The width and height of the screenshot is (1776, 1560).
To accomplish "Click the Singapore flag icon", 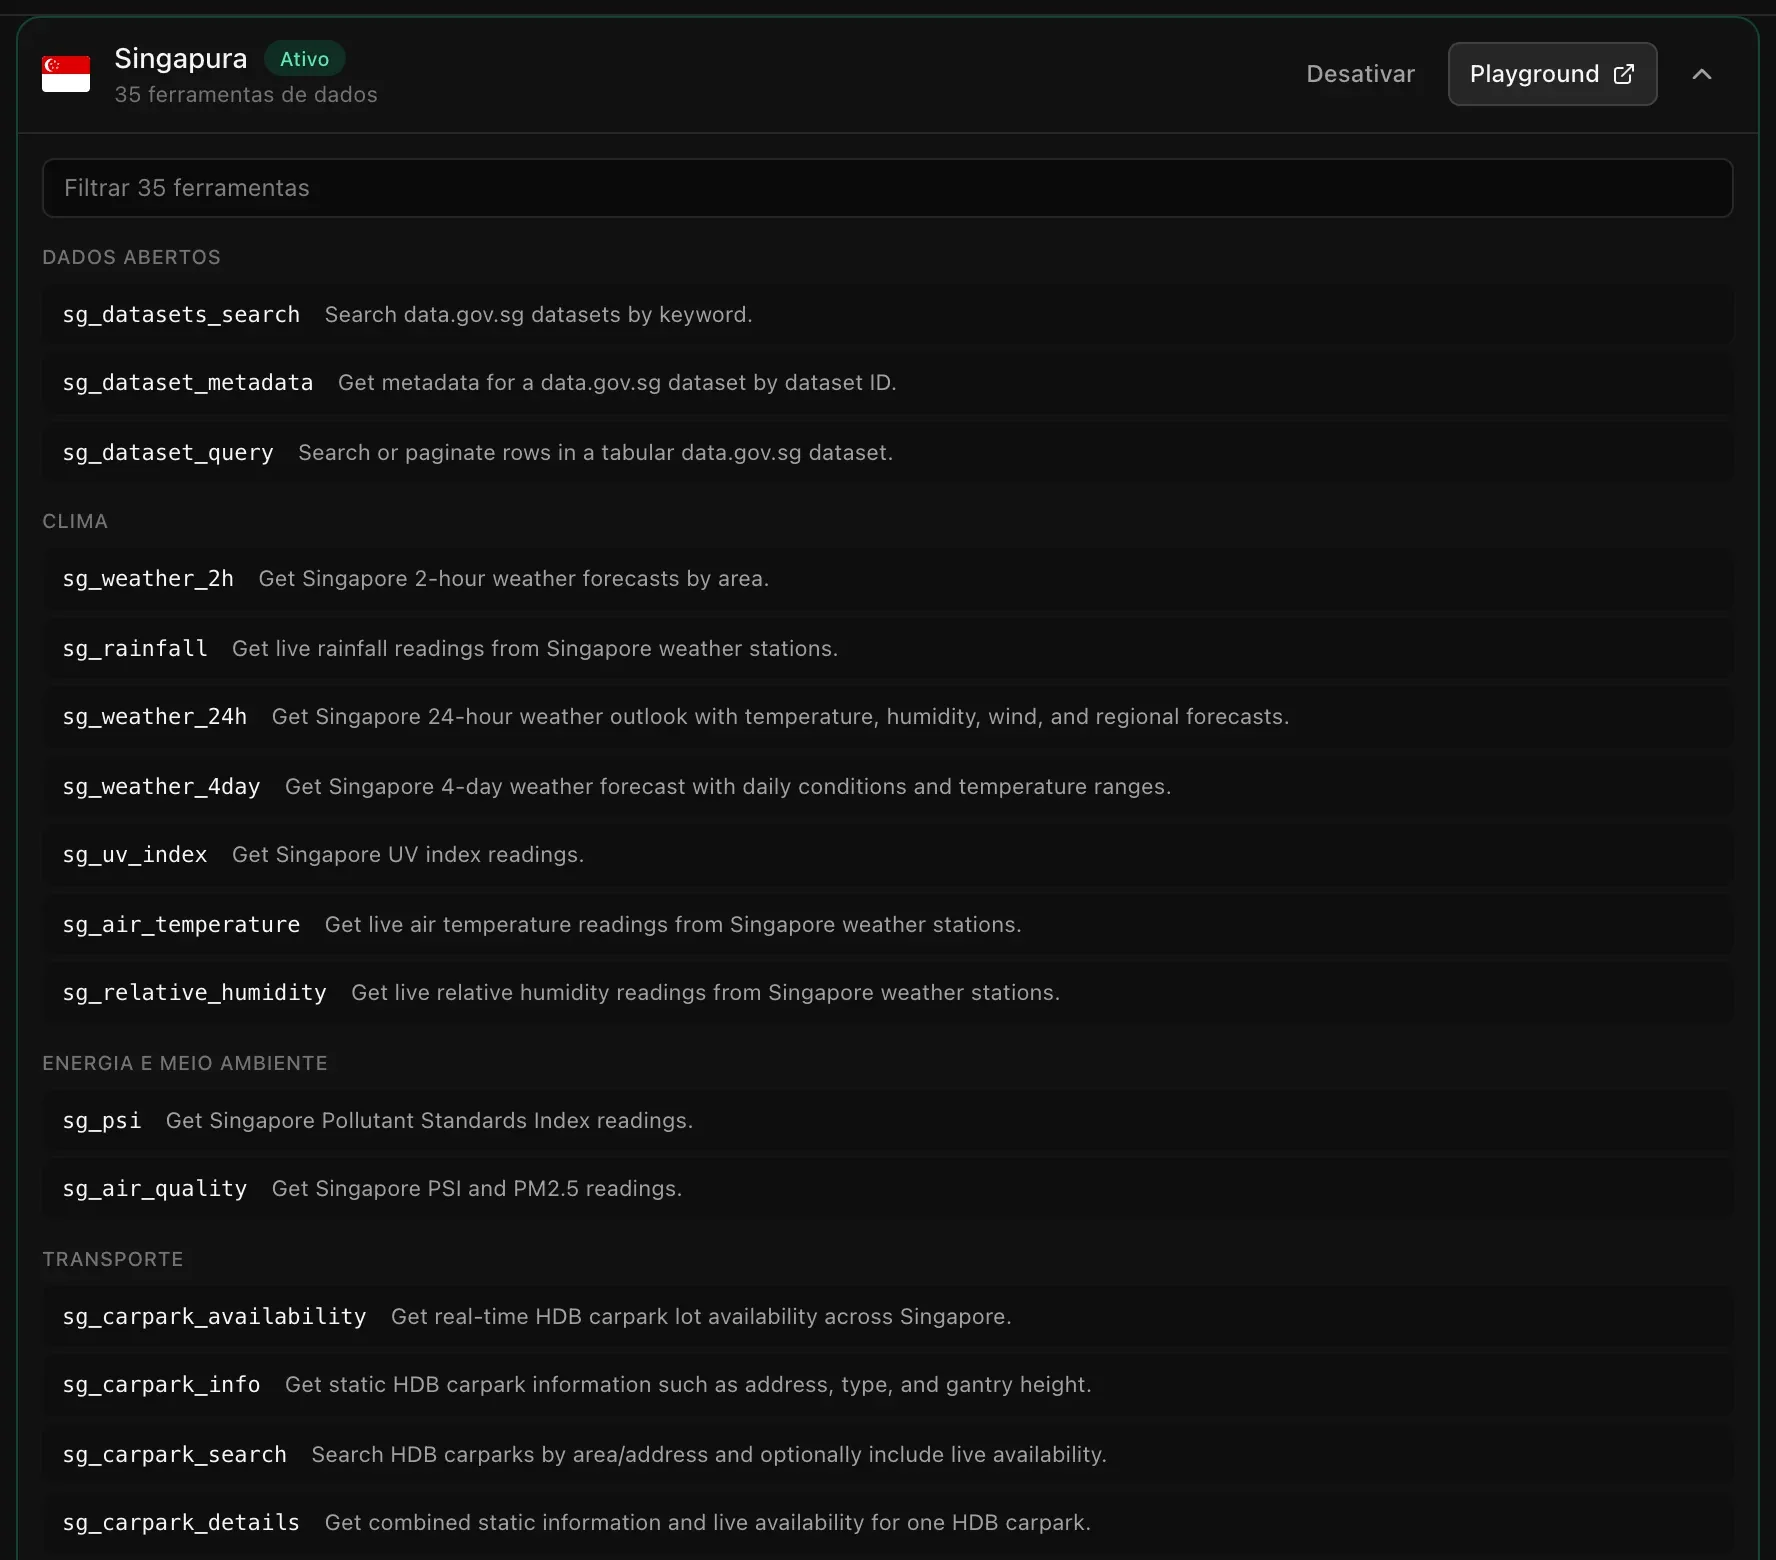I will [x=66, y=74].
